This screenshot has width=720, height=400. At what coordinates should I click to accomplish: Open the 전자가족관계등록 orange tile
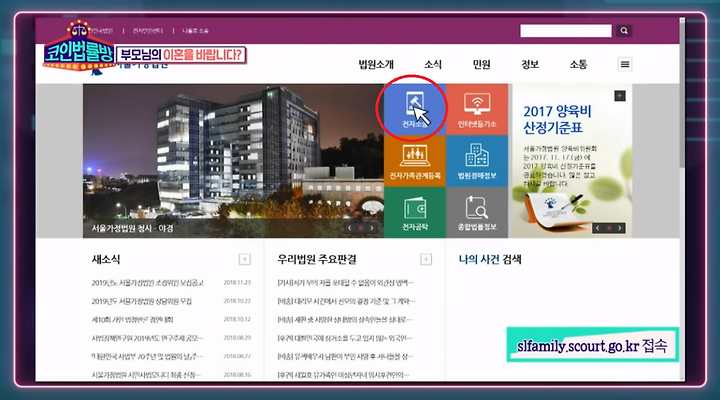pyautogui.click(x=415, y=161)
